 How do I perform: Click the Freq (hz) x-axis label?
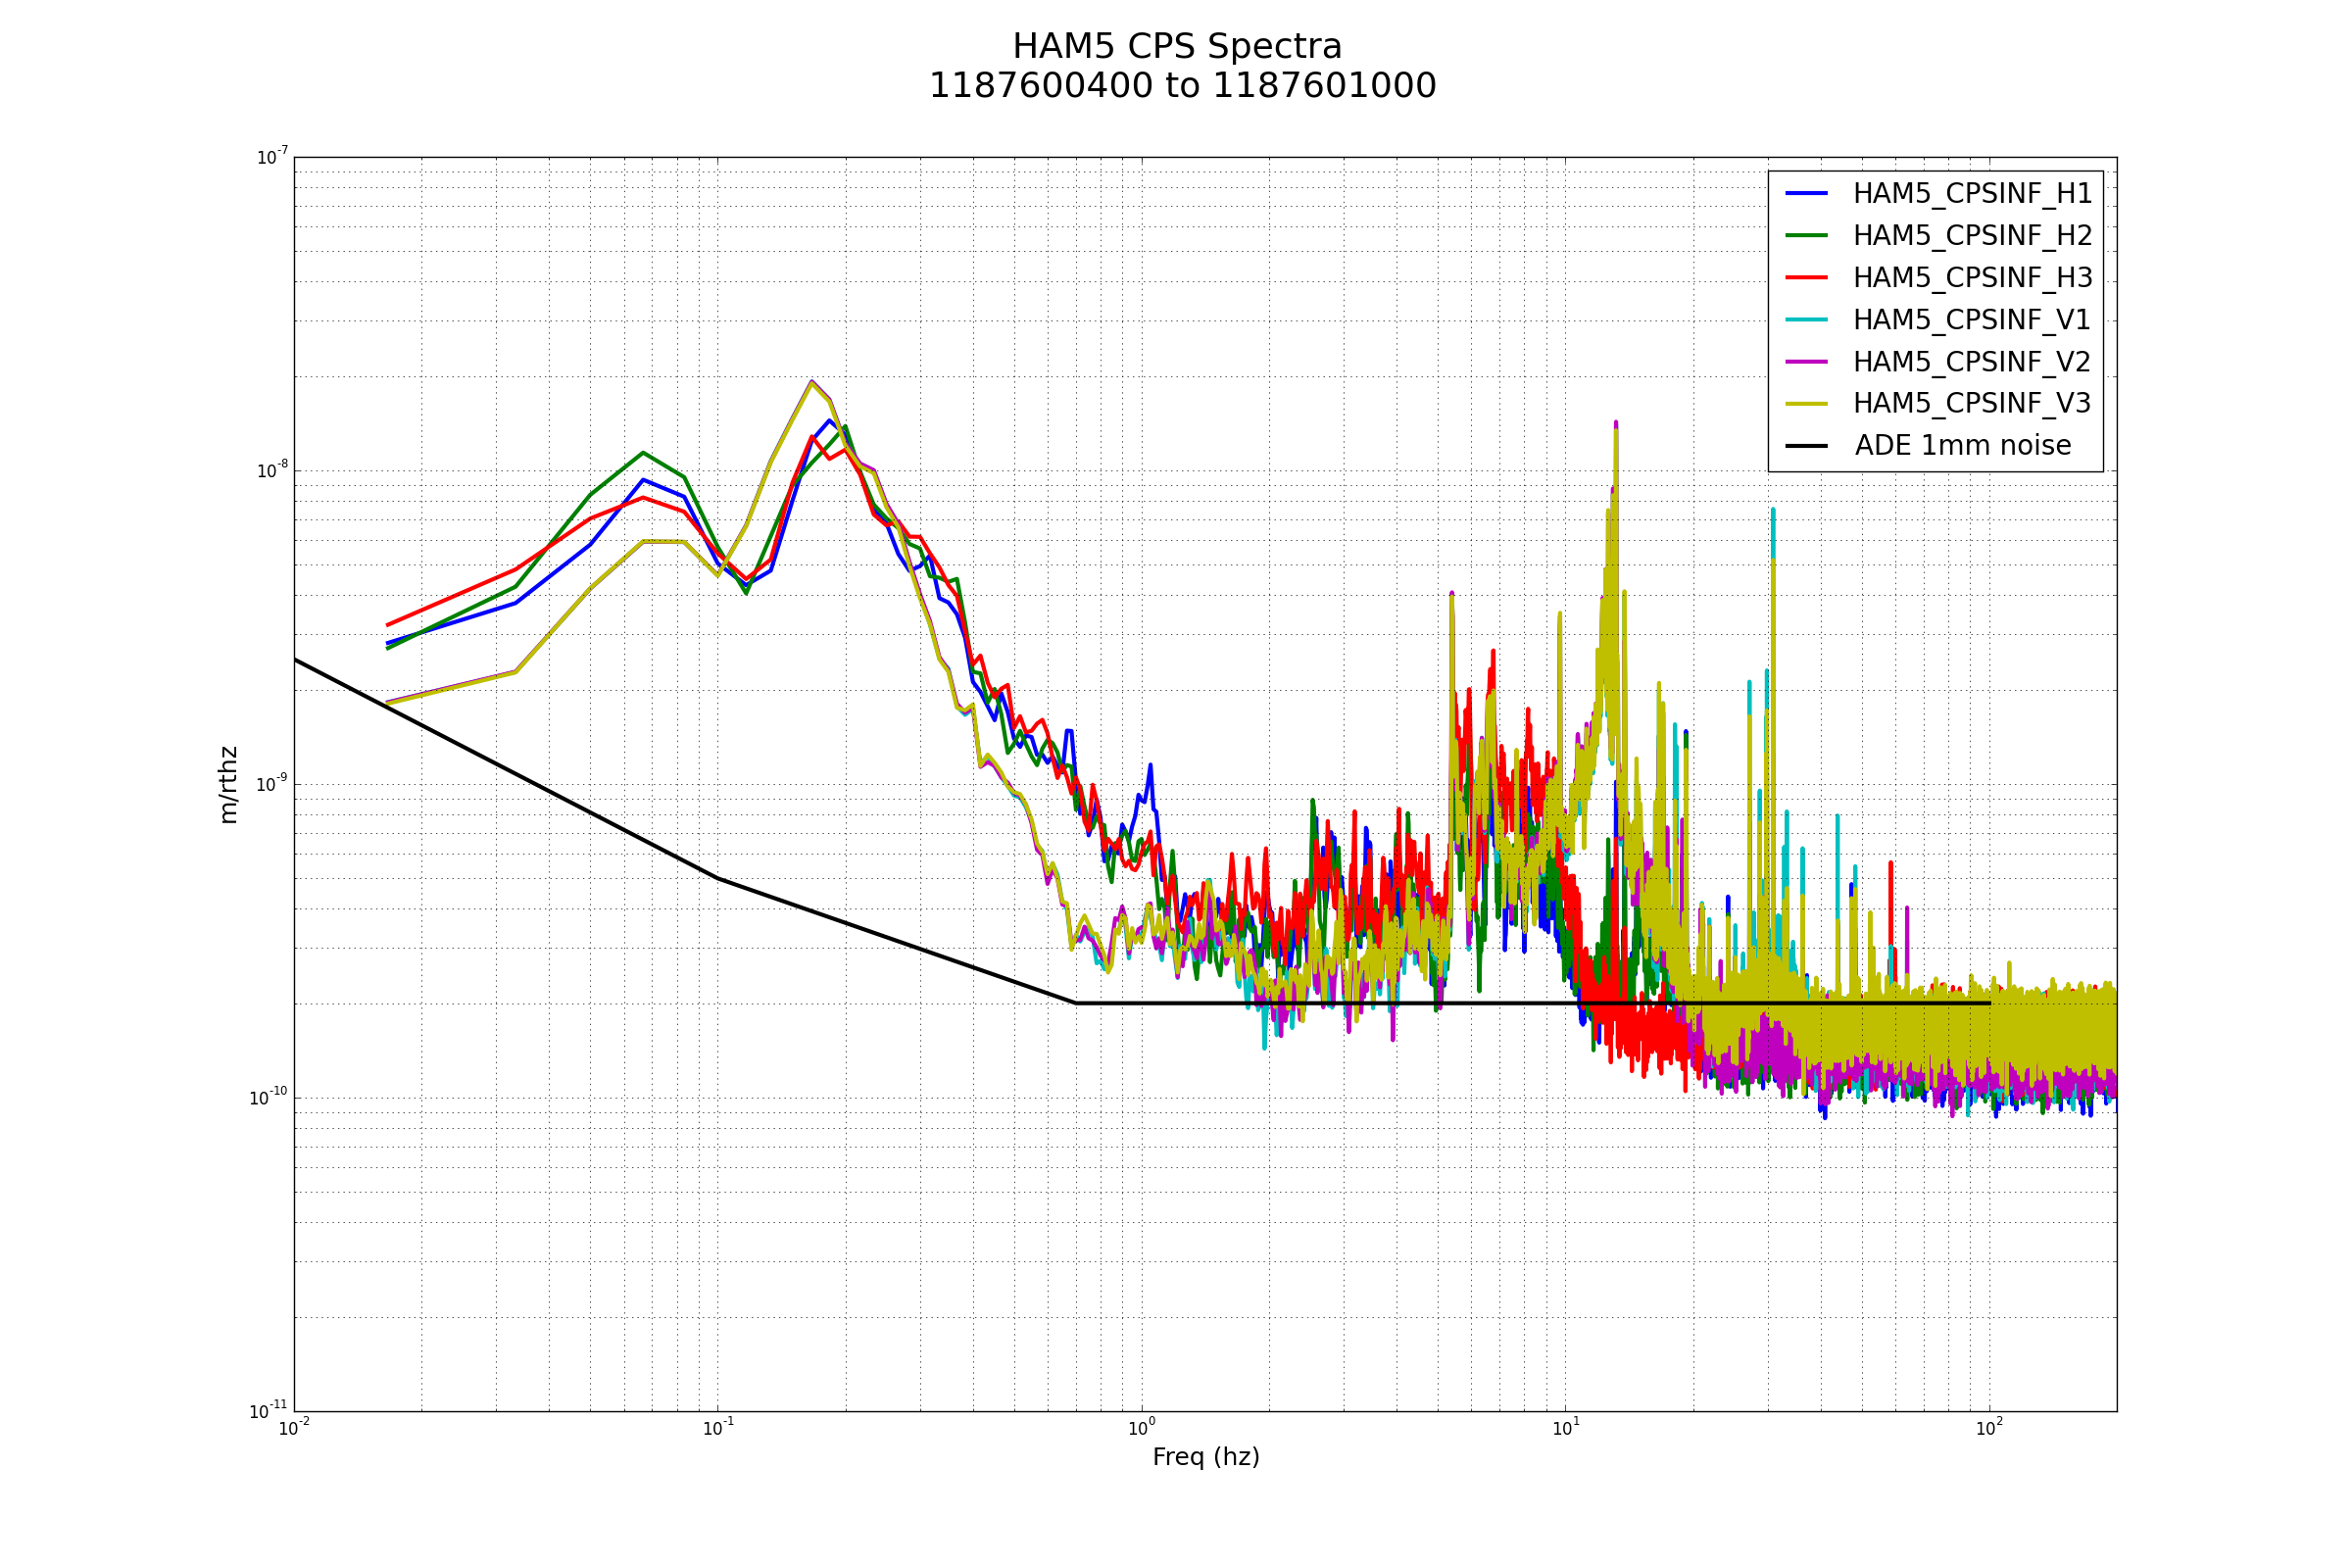pos(1205,1457)
